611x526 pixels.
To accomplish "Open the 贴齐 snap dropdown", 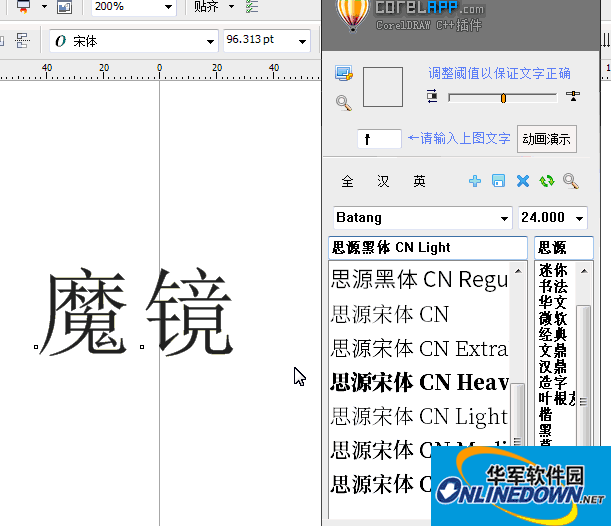I will click(x=231, y=6).
